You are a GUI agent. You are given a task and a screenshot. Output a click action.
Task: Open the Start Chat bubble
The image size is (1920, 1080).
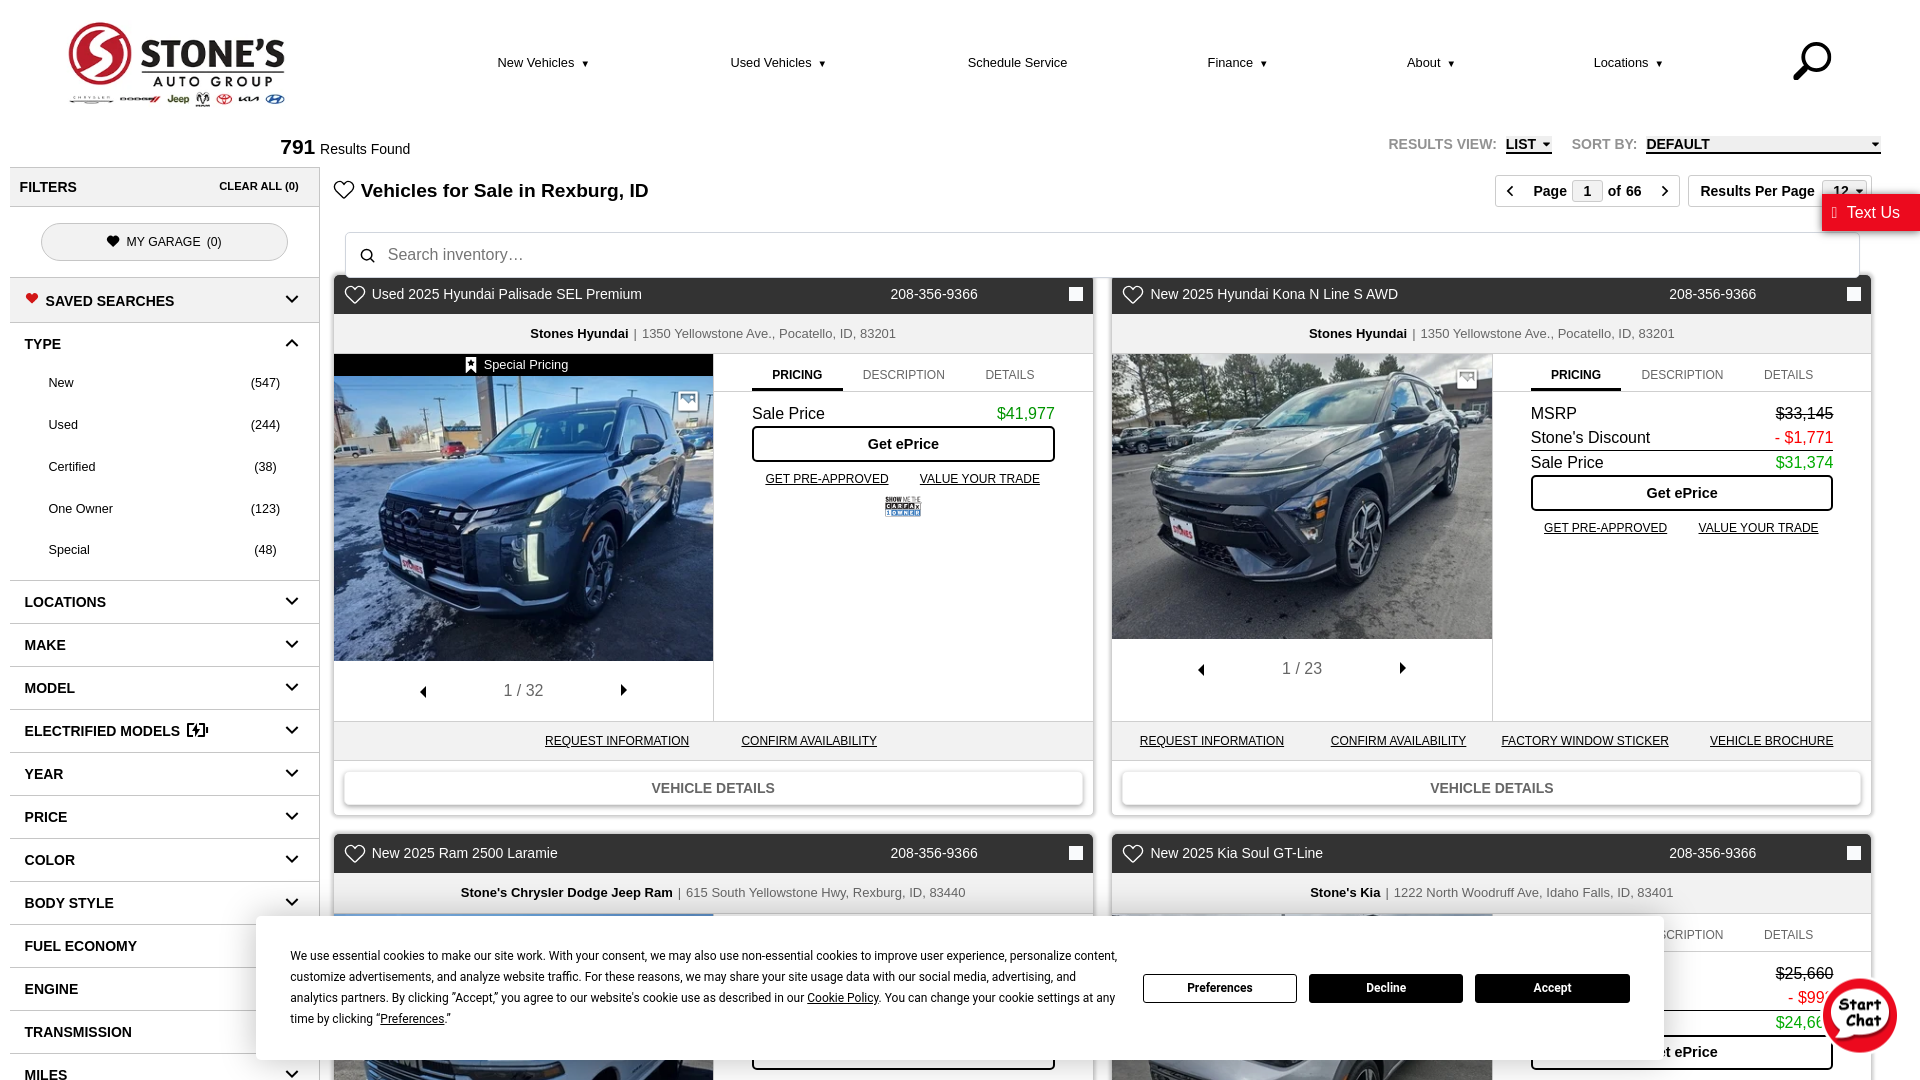point(1859,1016)
